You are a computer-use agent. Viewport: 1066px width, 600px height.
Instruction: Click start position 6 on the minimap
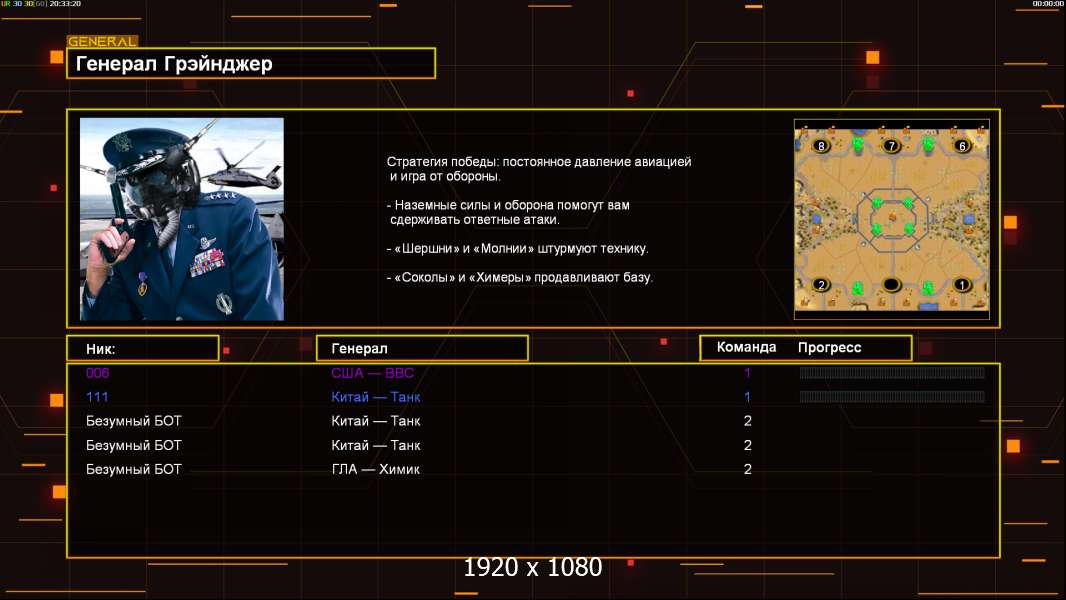click(962, 145)
